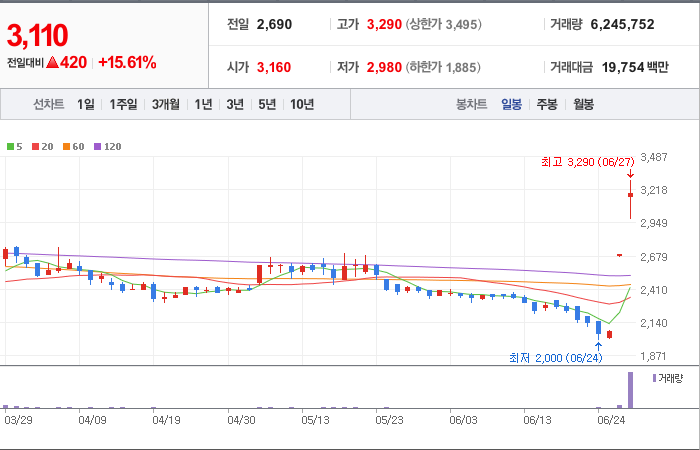The height and width of the screenshot is (450, 700).
Task: Click the 저가 value 2,980
Action: [x=384, y=67]
